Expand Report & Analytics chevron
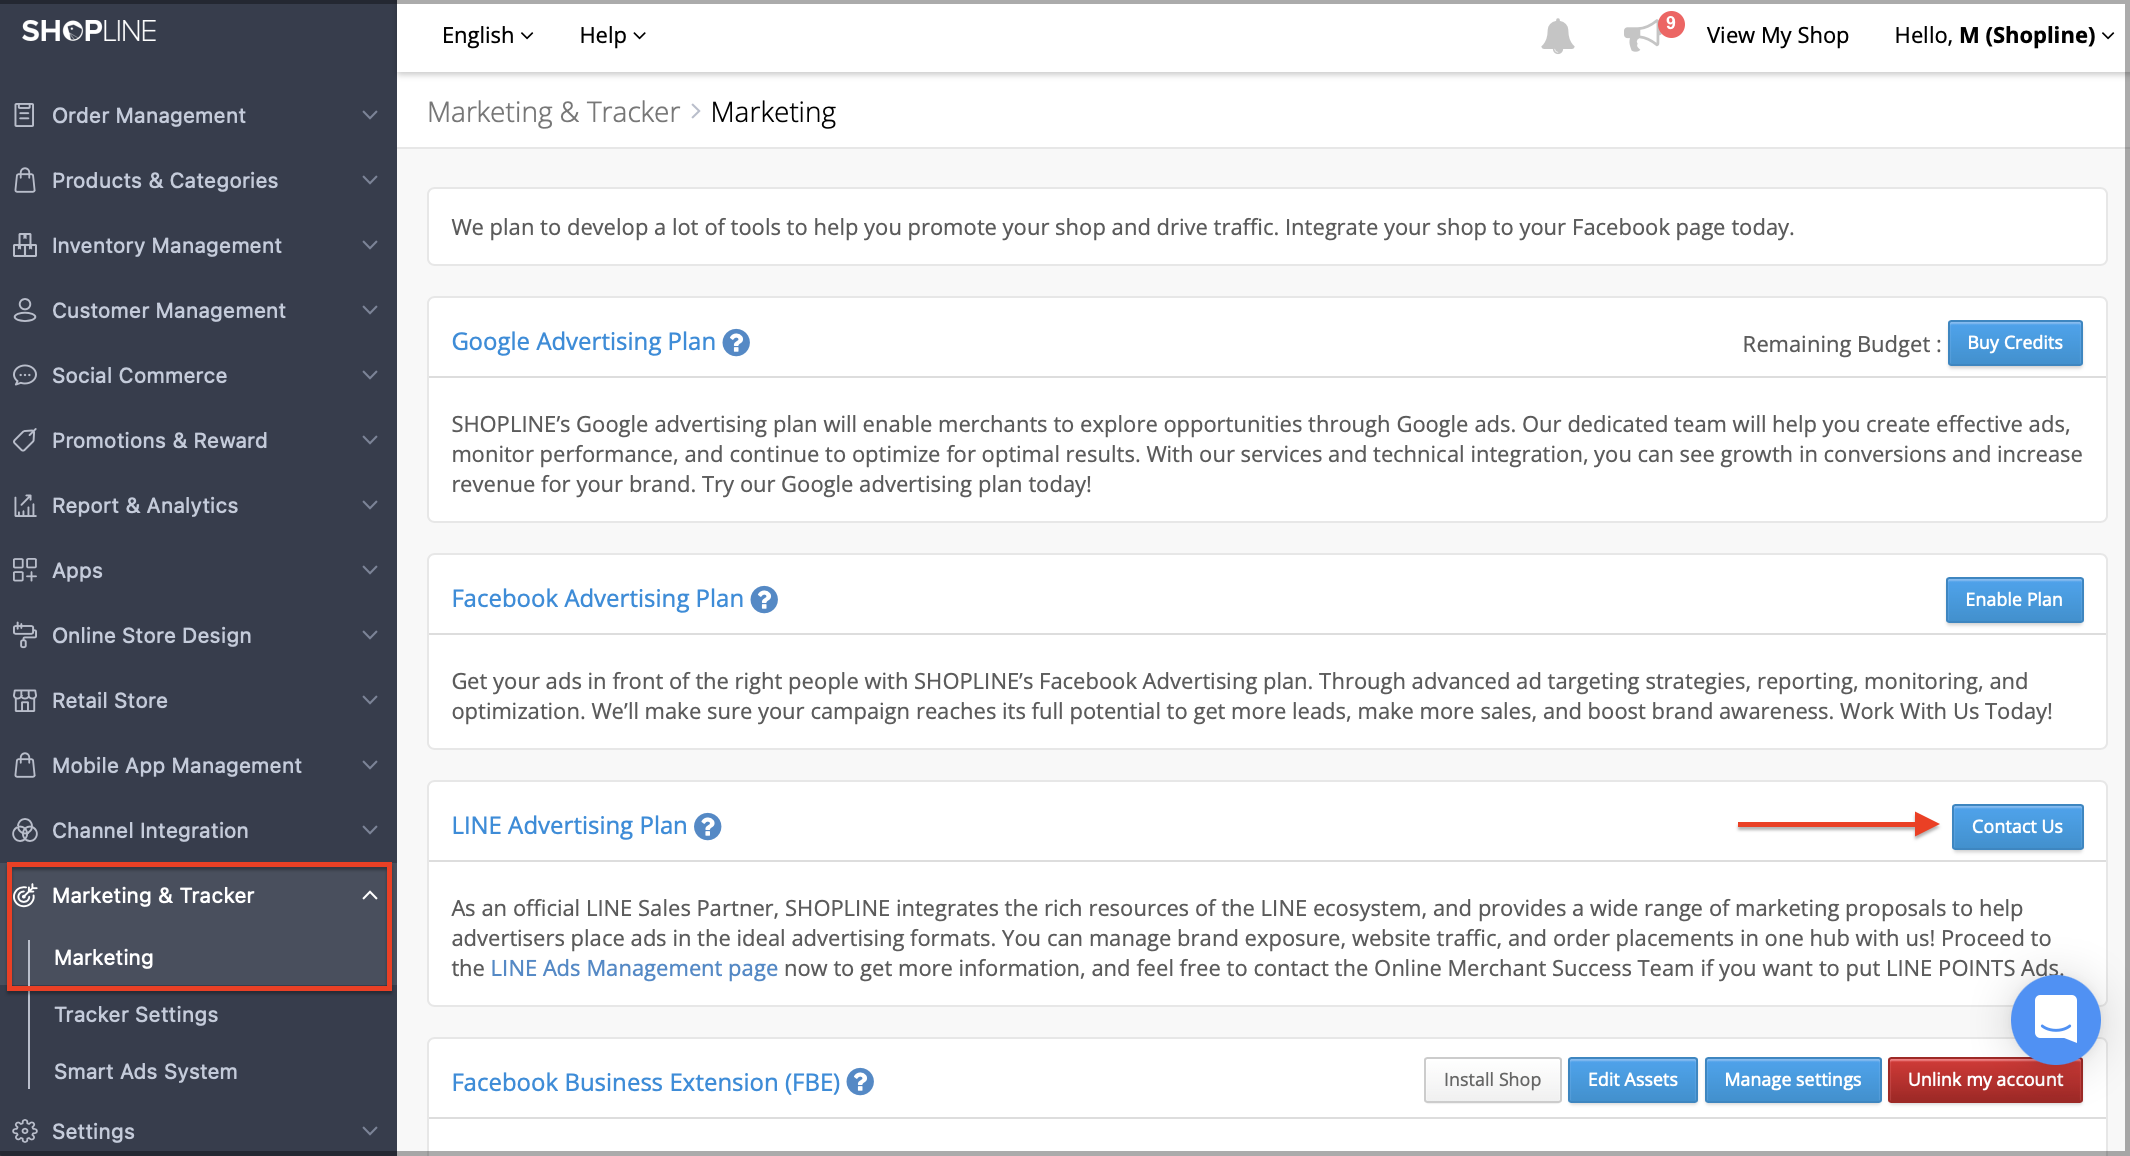Viewport: 2130px width, 1156px height. point(370,505)
